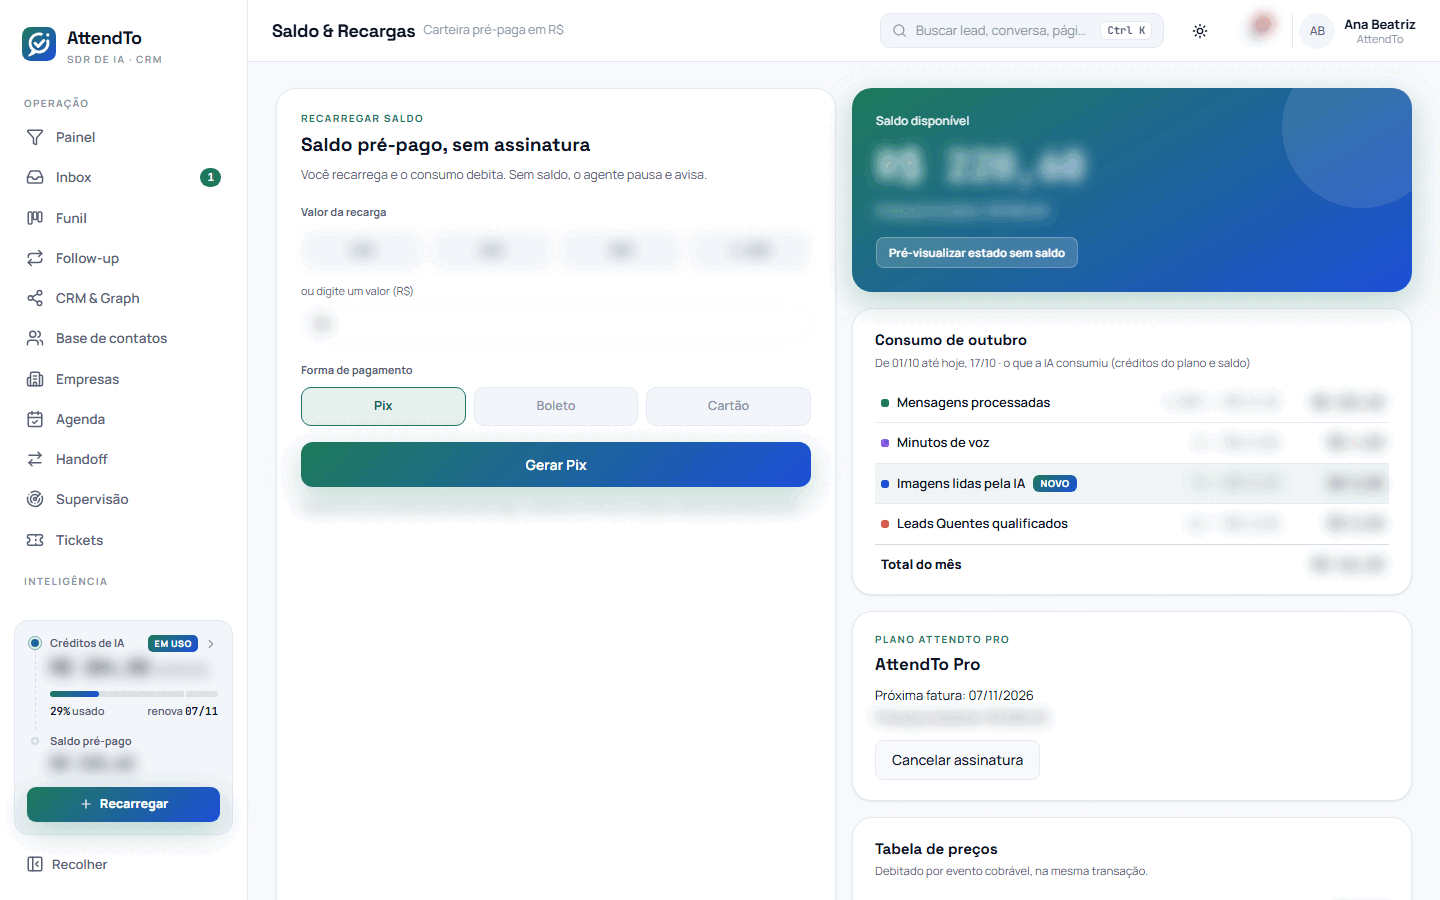Screen dimensions: 1440x900
Task: Click the Tabela de preços heading
Action: [936, 849]
